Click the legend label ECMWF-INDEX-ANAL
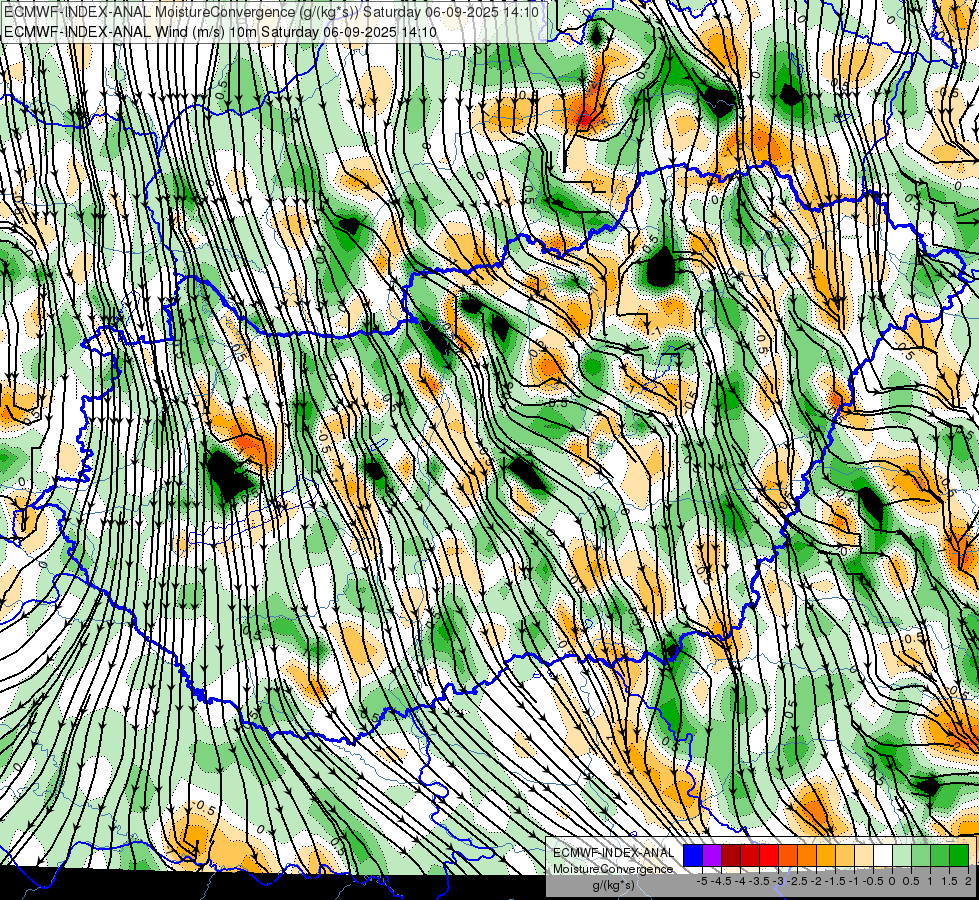 [614, 853]
